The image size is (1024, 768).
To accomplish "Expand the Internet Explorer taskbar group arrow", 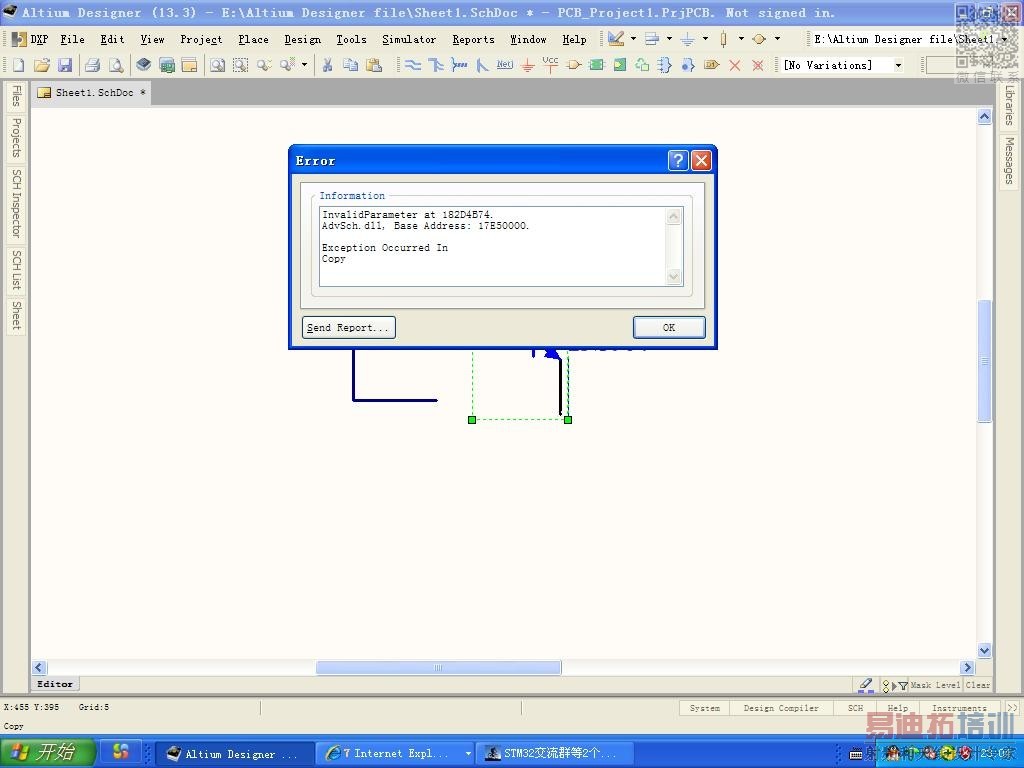I will (468, 754).
